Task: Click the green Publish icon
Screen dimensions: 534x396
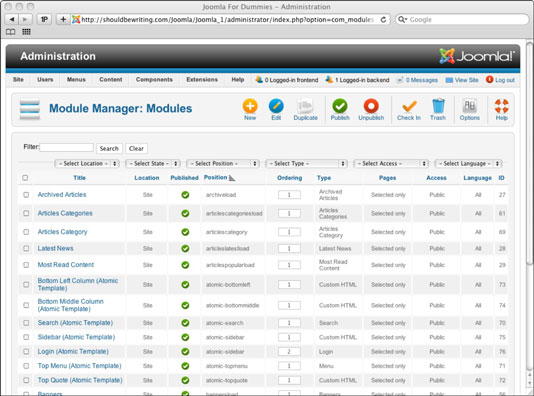Action: pos(340,106)
